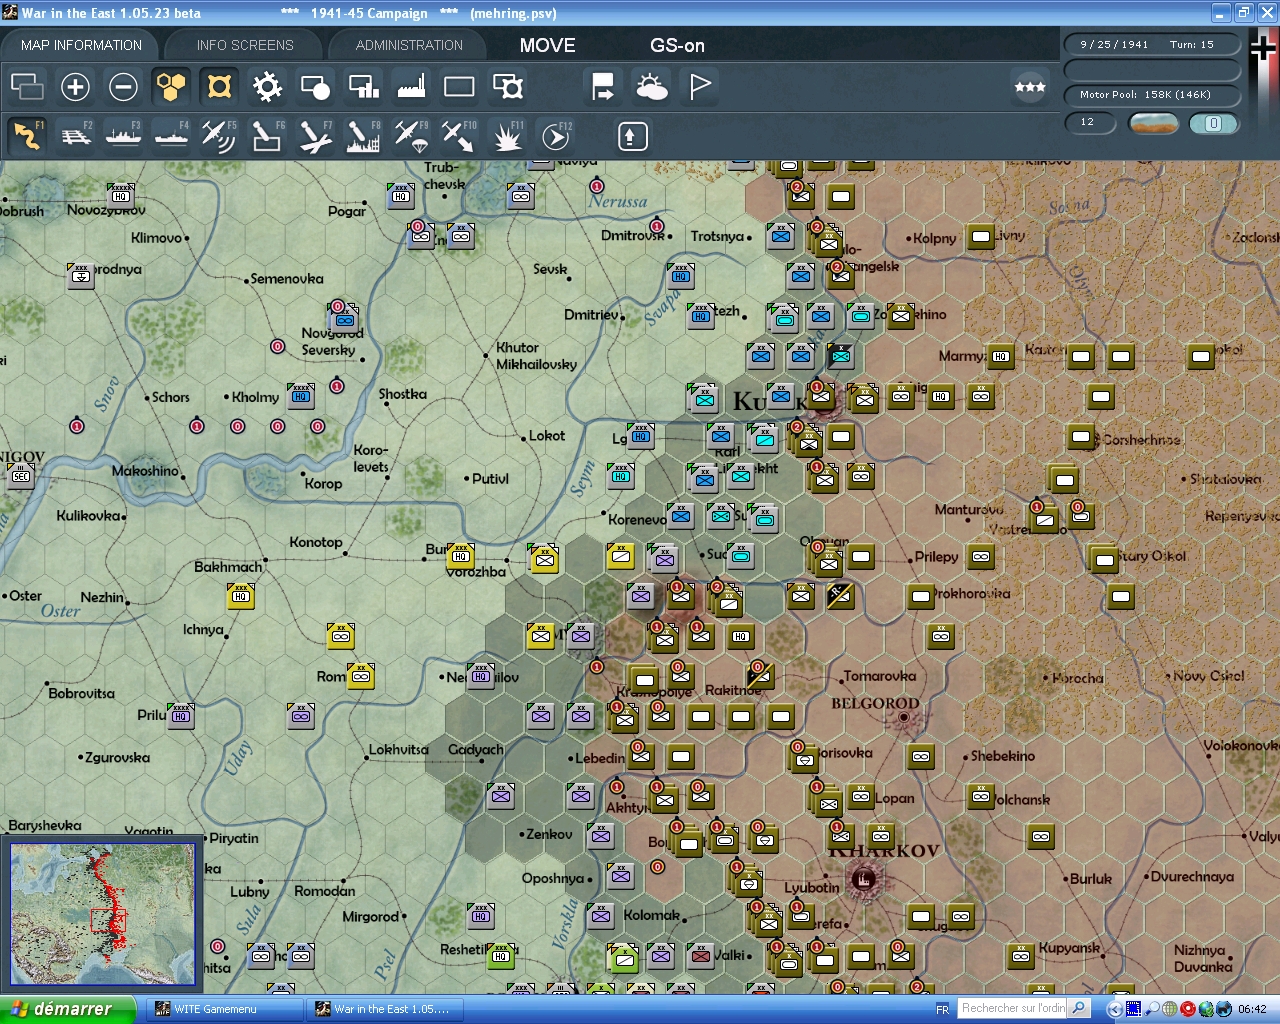Click the white gear-hex icon
The width and height of the screenshot is (1280, 1024).
[267, 87]
